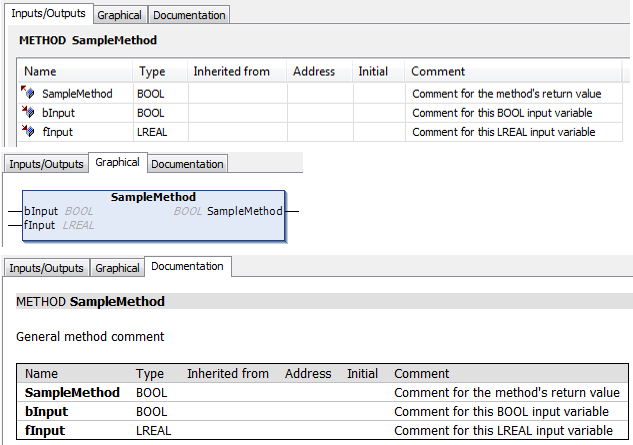
Task: Switch to Inputs/Outputs tab above the block diagram
Action: (x=46, y=164)
